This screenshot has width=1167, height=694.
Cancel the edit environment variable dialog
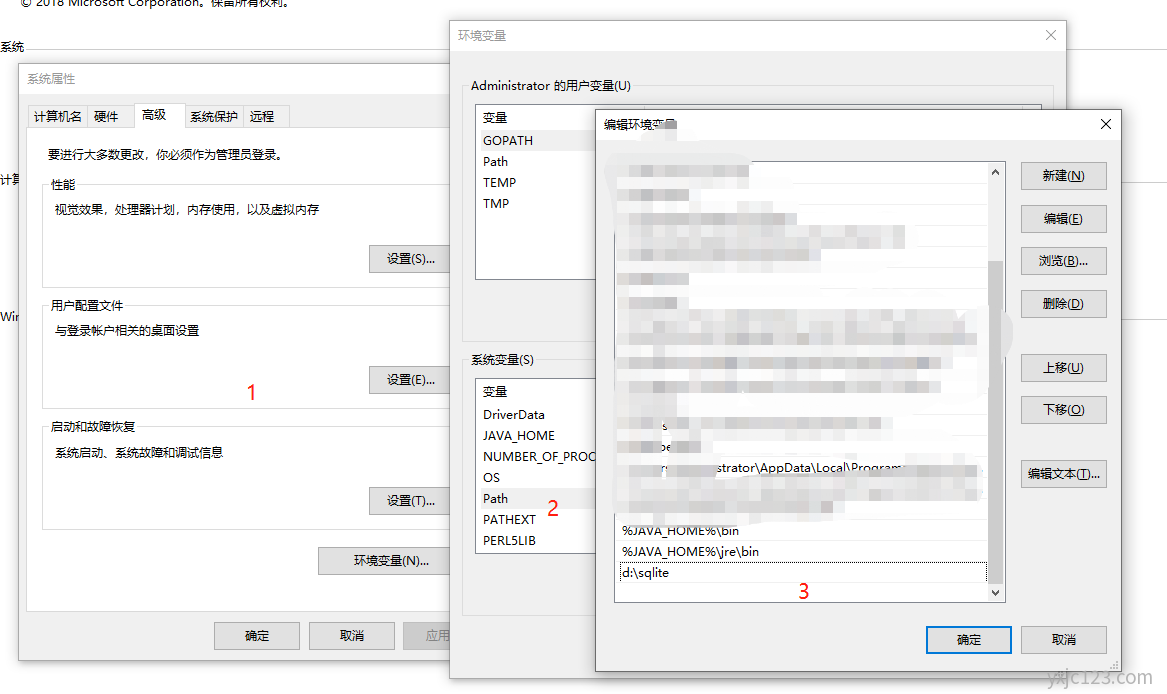coord(1063,640)
